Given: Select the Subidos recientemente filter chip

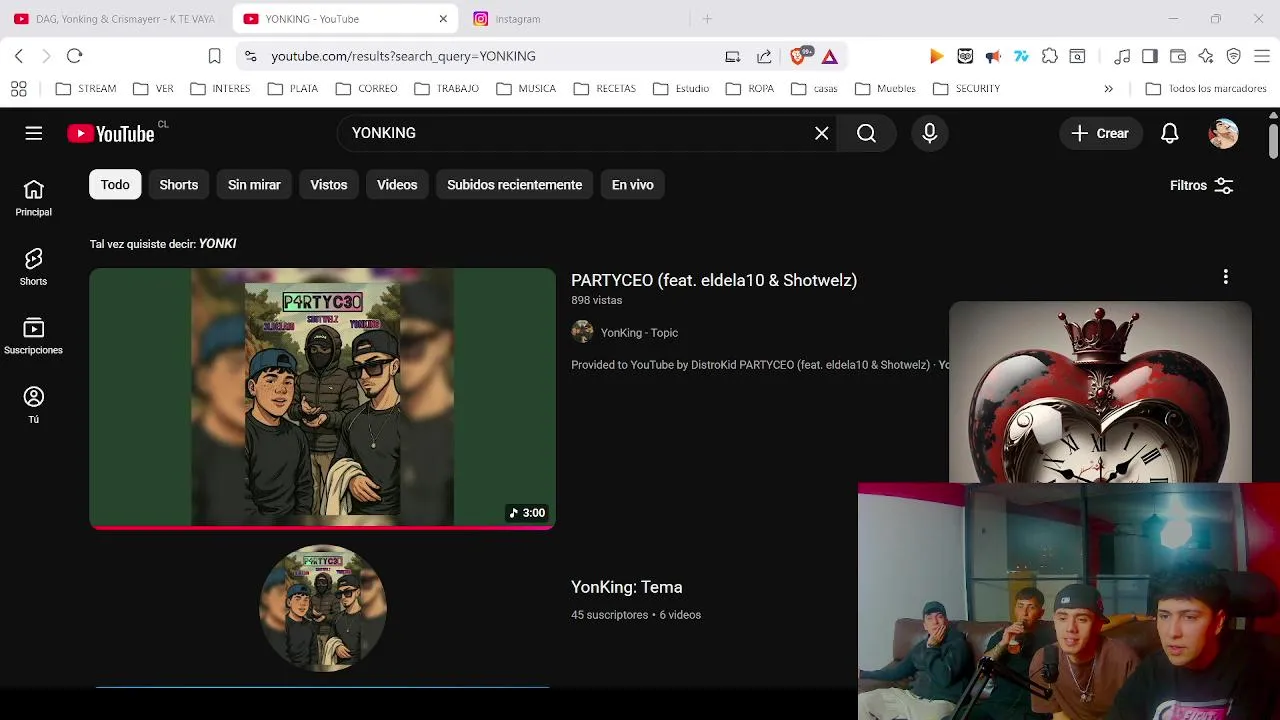Looking at the screenshot, I should 514,185.
